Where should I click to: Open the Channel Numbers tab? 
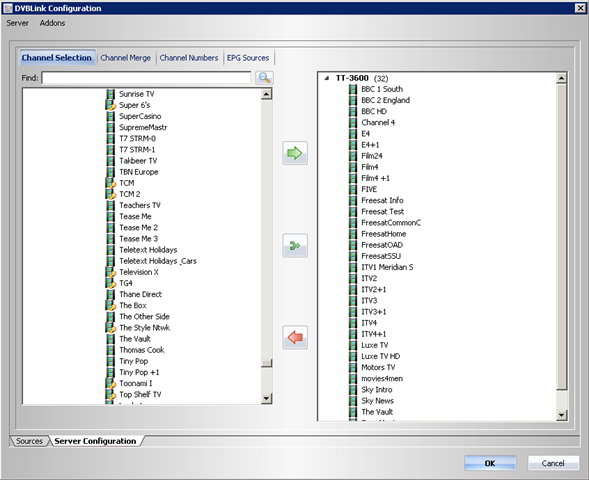189,58
